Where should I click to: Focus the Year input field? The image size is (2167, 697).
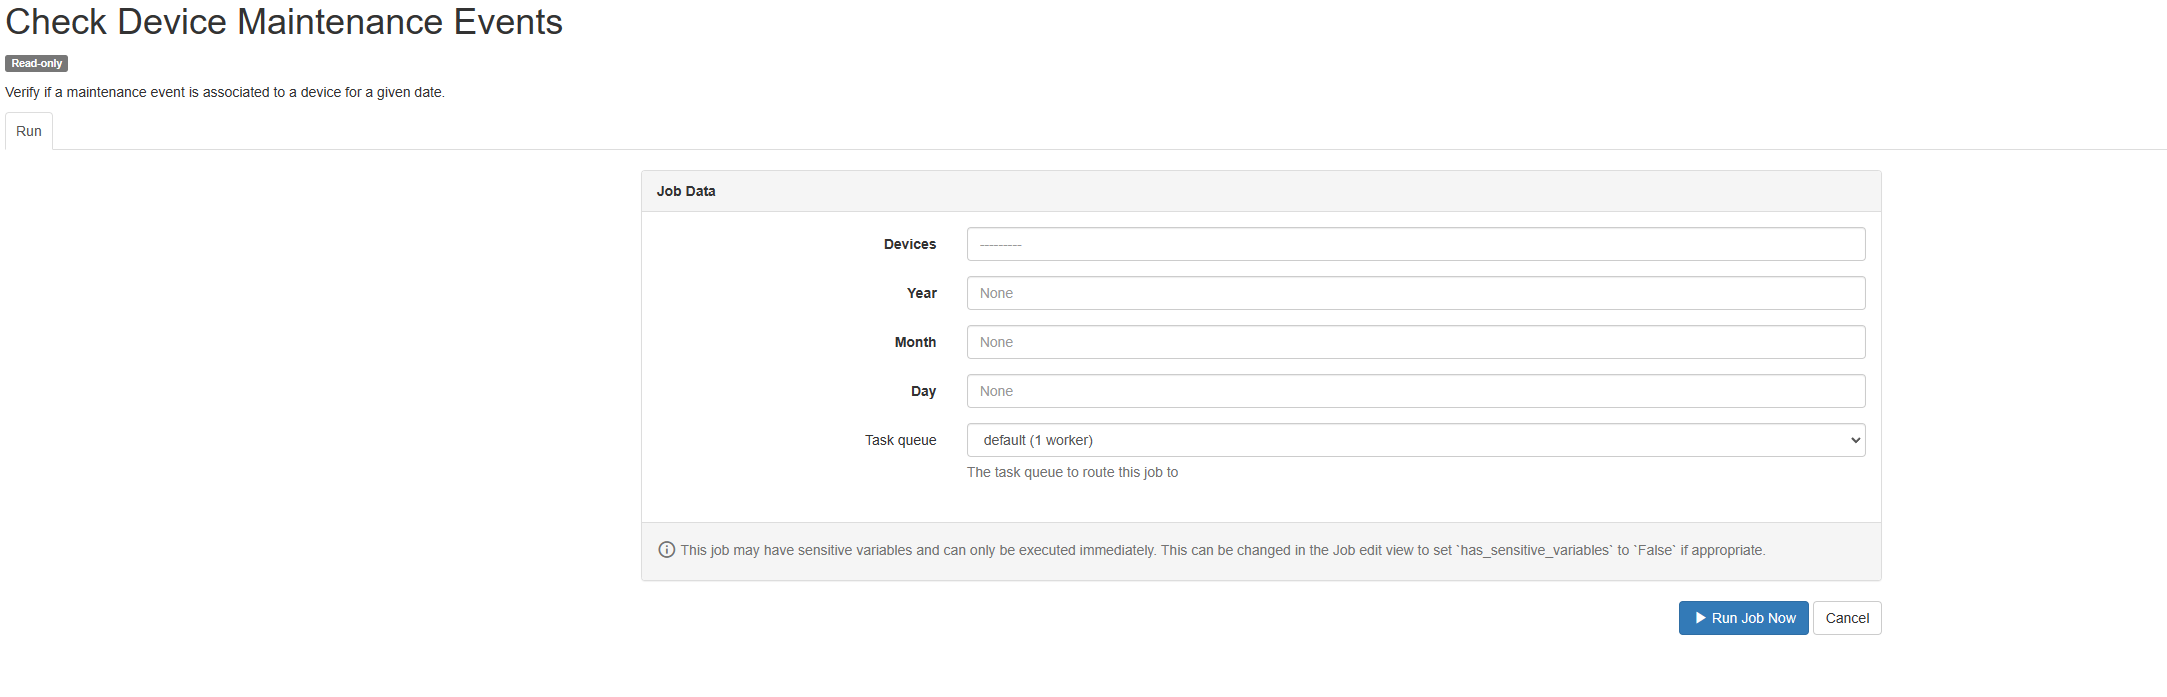coord(1416,293)
